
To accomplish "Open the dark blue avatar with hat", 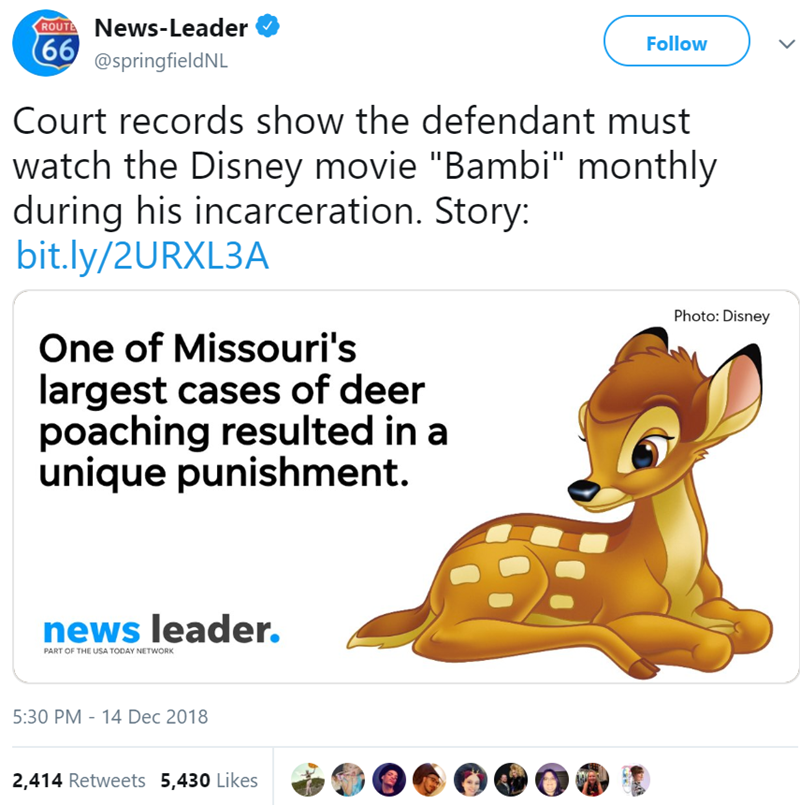I will (x=389, y=780).
